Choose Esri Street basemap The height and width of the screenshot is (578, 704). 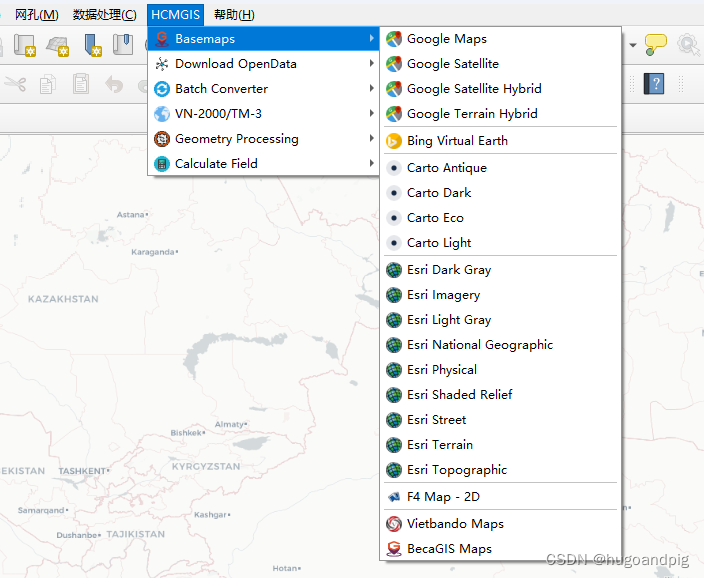point(500,420)
